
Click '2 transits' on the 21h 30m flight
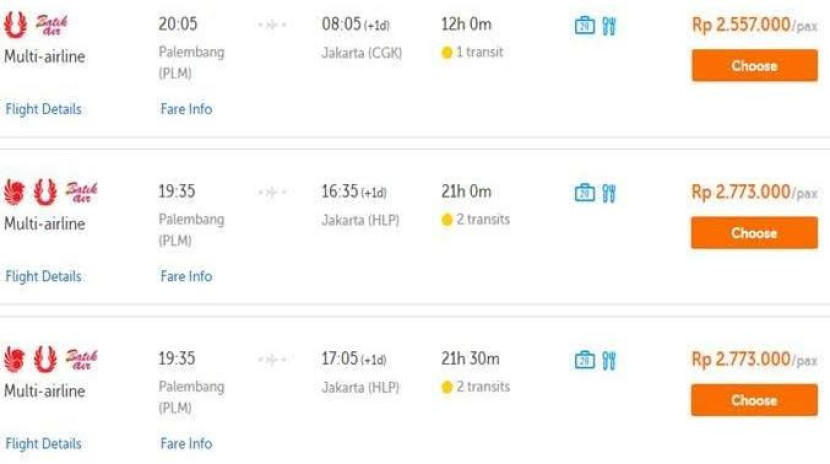click(x=483, y=387)
